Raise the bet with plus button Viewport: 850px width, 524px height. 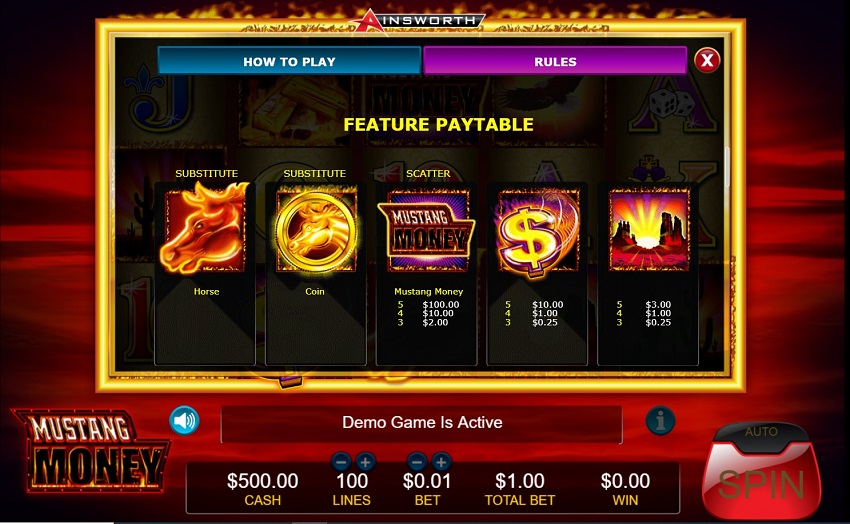coord(441,462)
